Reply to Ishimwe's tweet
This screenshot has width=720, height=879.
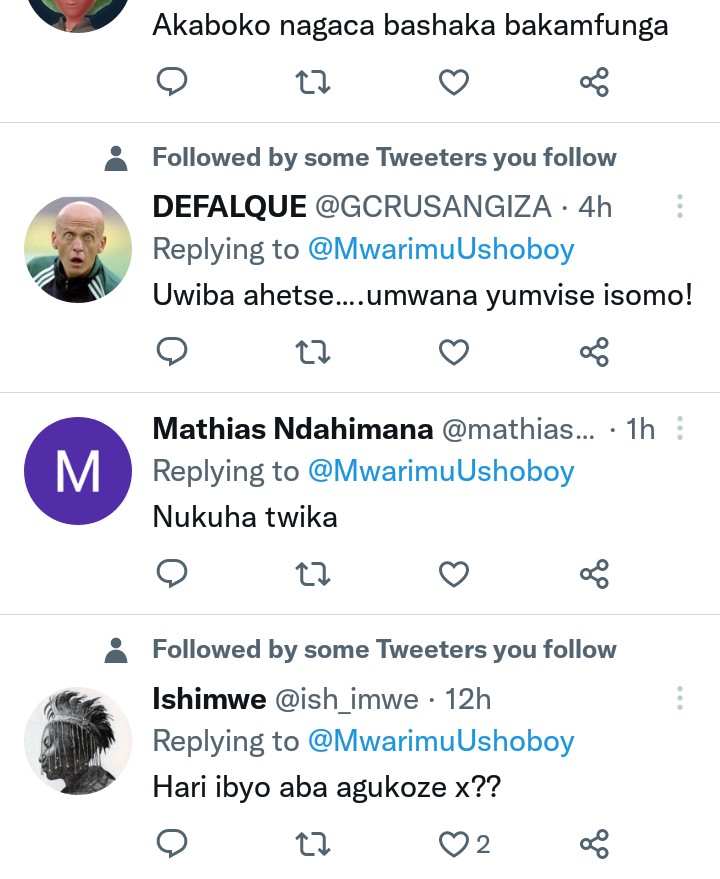click(174, 845)
